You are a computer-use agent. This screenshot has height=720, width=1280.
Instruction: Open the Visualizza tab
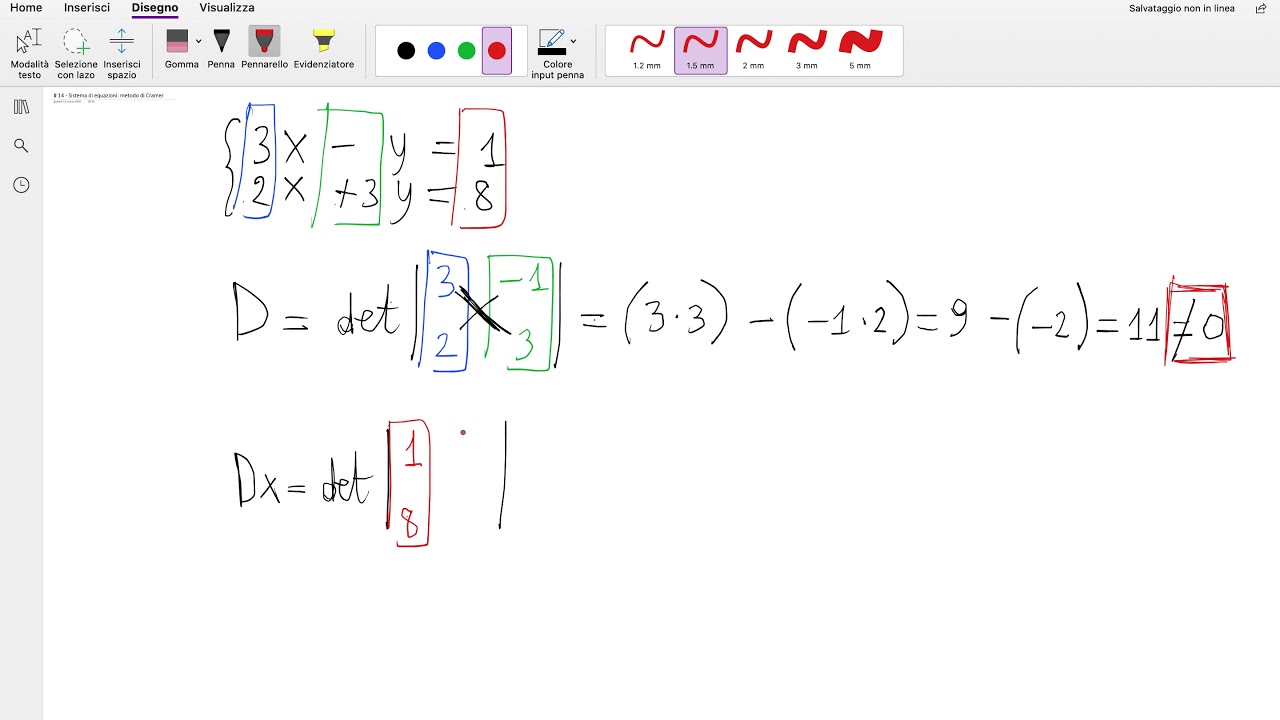tap(227, 8)
